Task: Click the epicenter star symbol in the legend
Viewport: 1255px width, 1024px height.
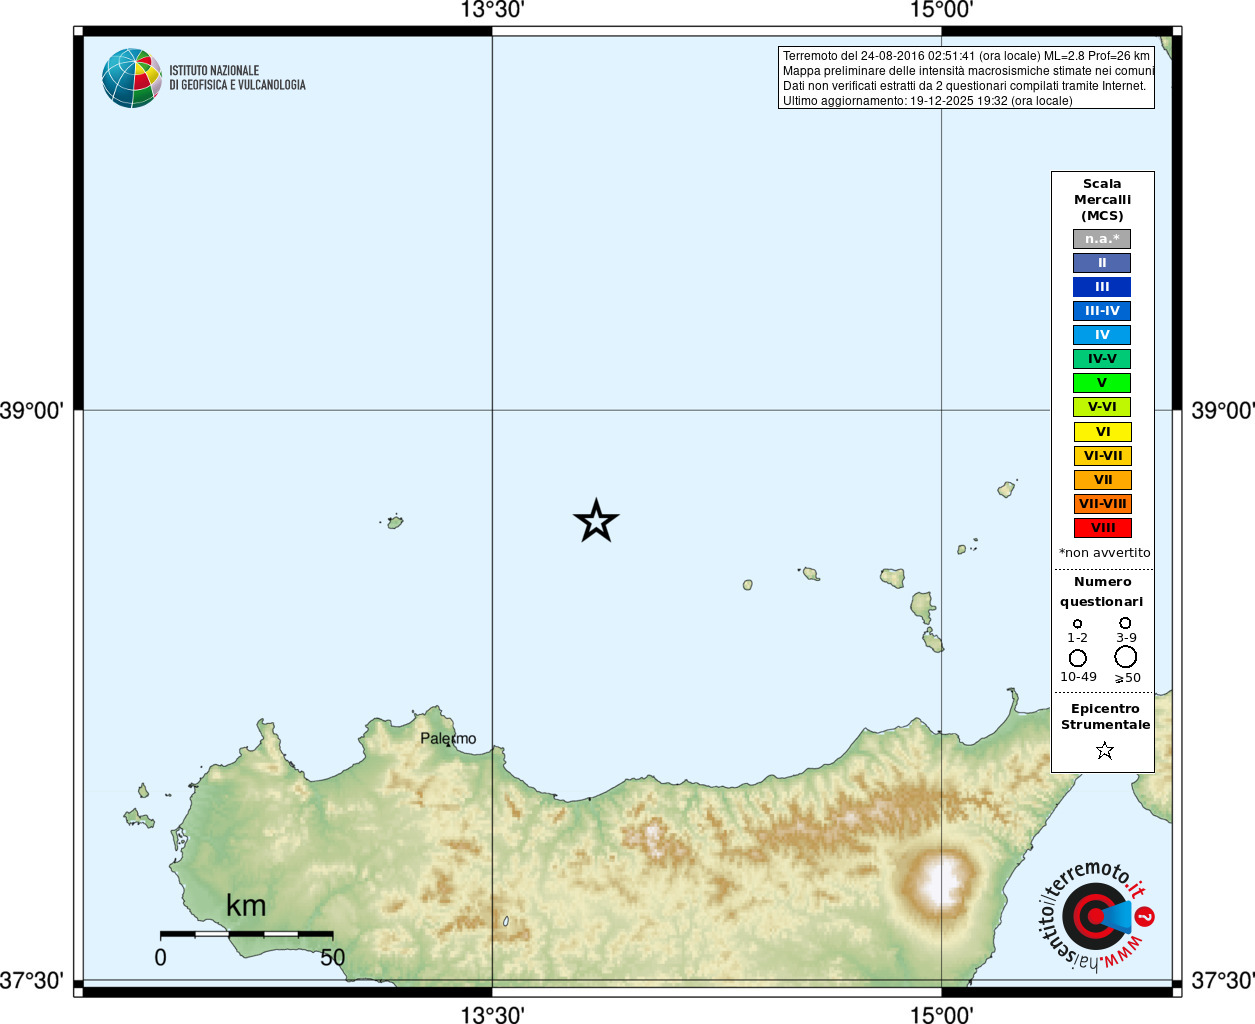Action: point(1104,750)
